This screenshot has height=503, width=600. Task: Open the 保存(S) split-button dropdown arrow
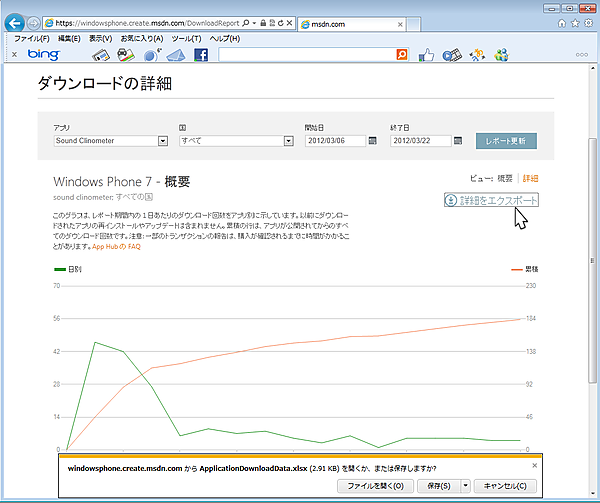465,486
